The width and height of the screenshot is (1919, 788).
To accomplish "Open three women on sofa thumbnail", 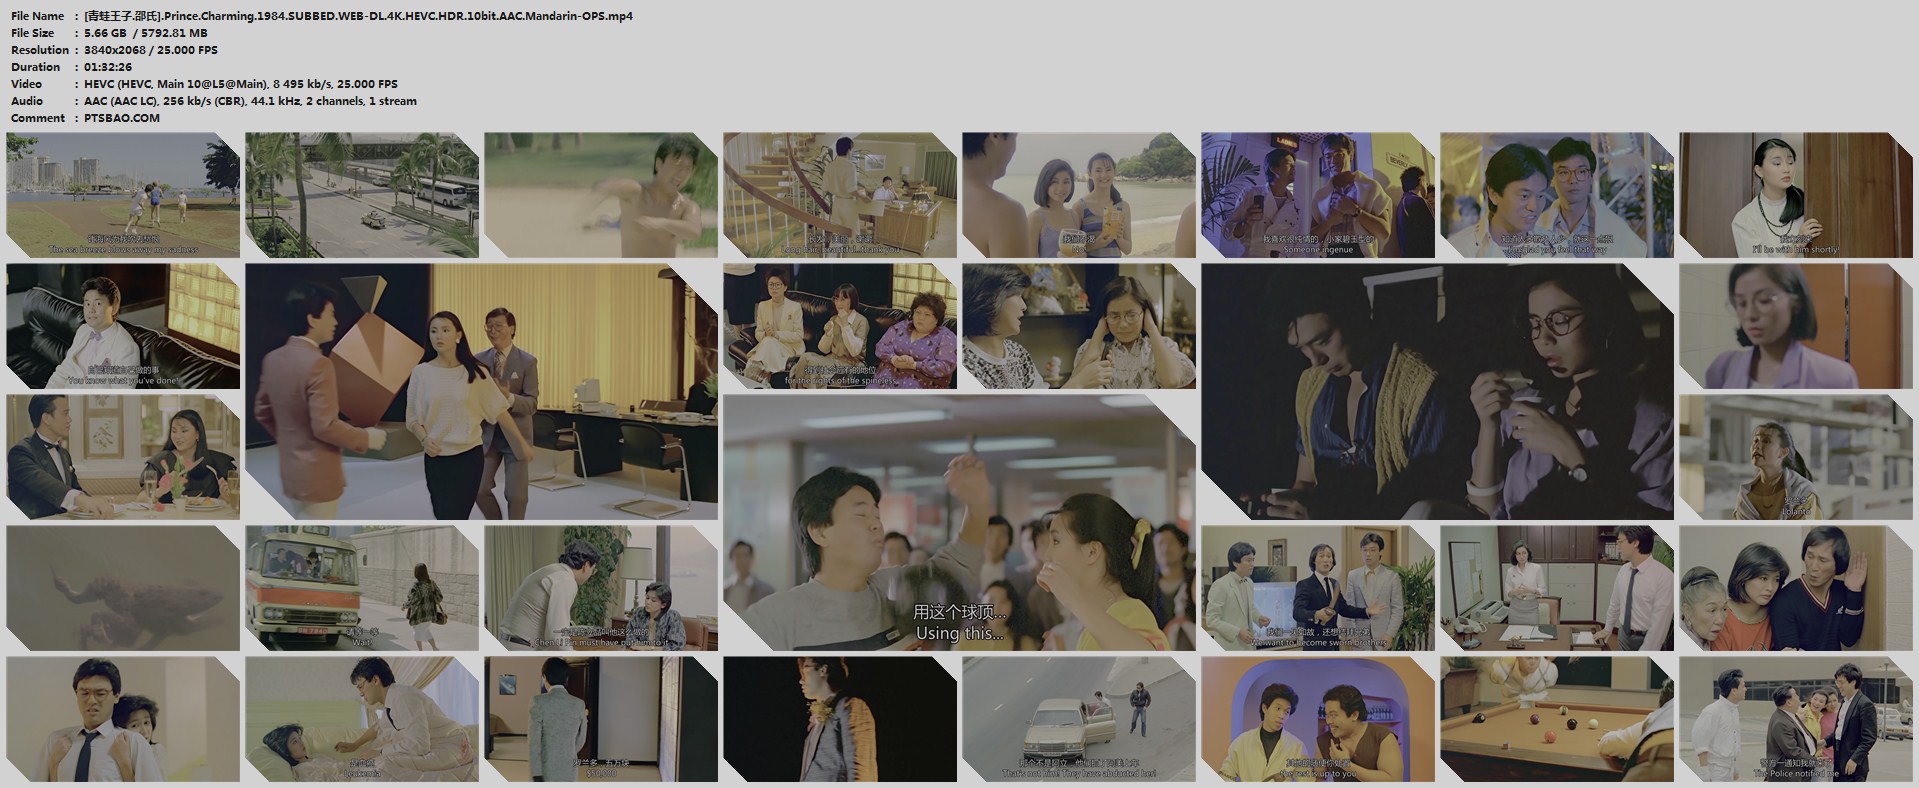I will click(840, 326).
